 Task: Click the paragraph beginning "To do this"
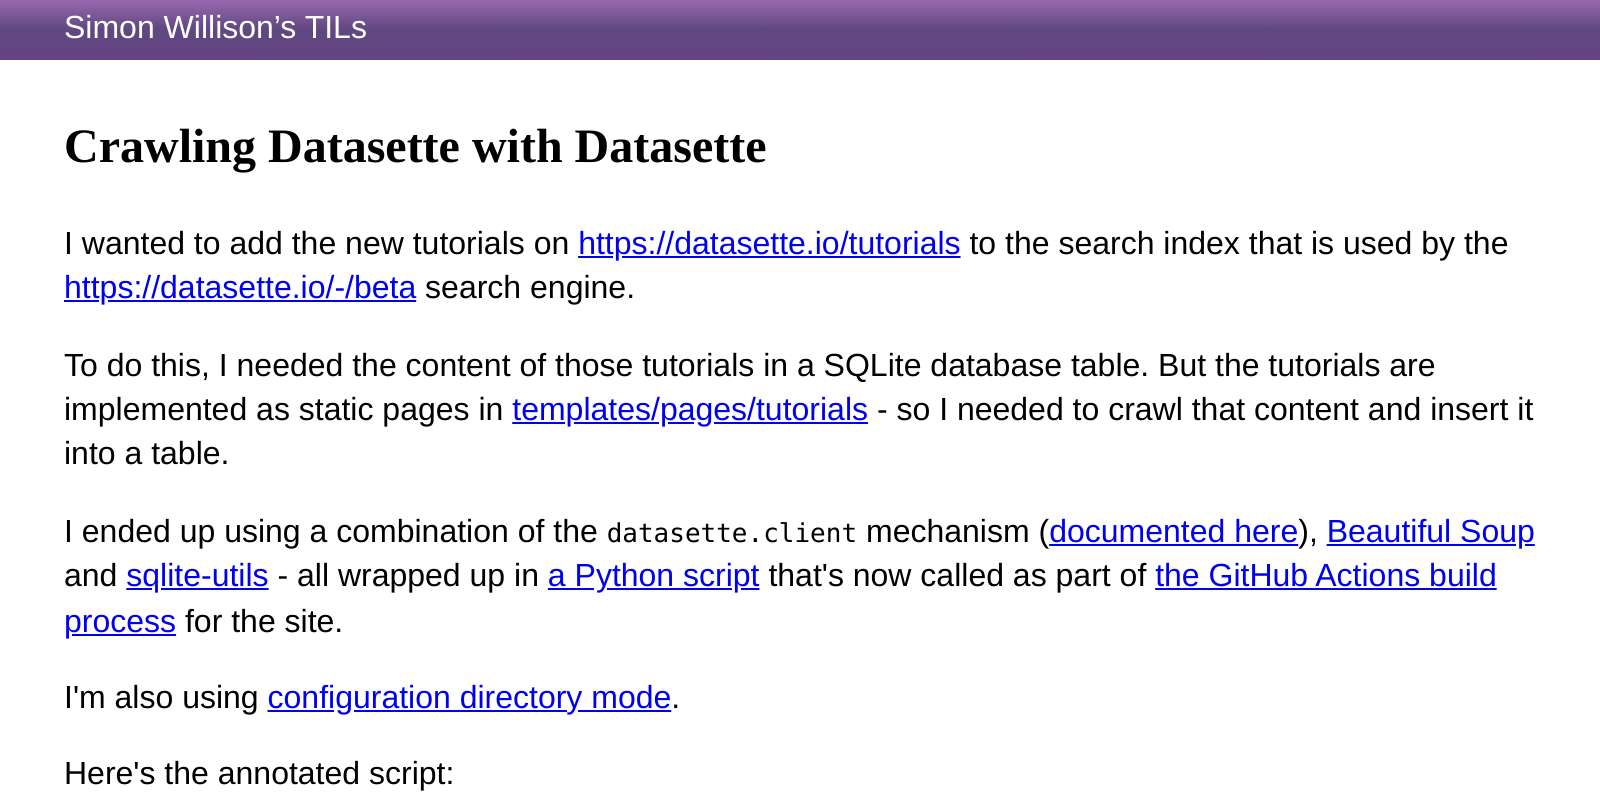click(x=798, y=409)
